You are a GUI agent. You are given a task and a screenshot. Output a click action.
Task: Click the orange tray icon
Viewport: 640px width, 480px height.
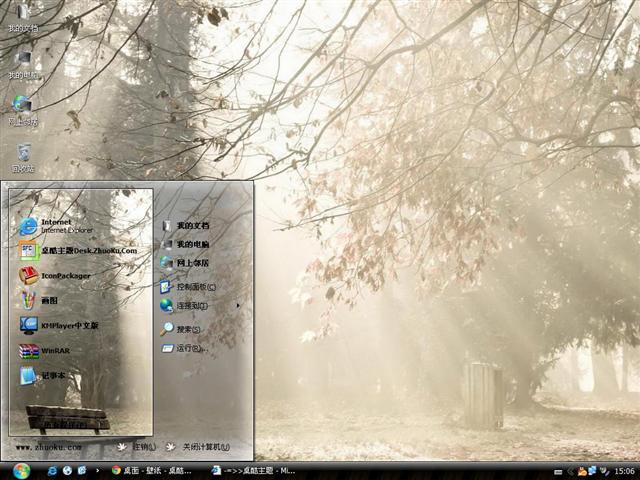click(582, 471)
